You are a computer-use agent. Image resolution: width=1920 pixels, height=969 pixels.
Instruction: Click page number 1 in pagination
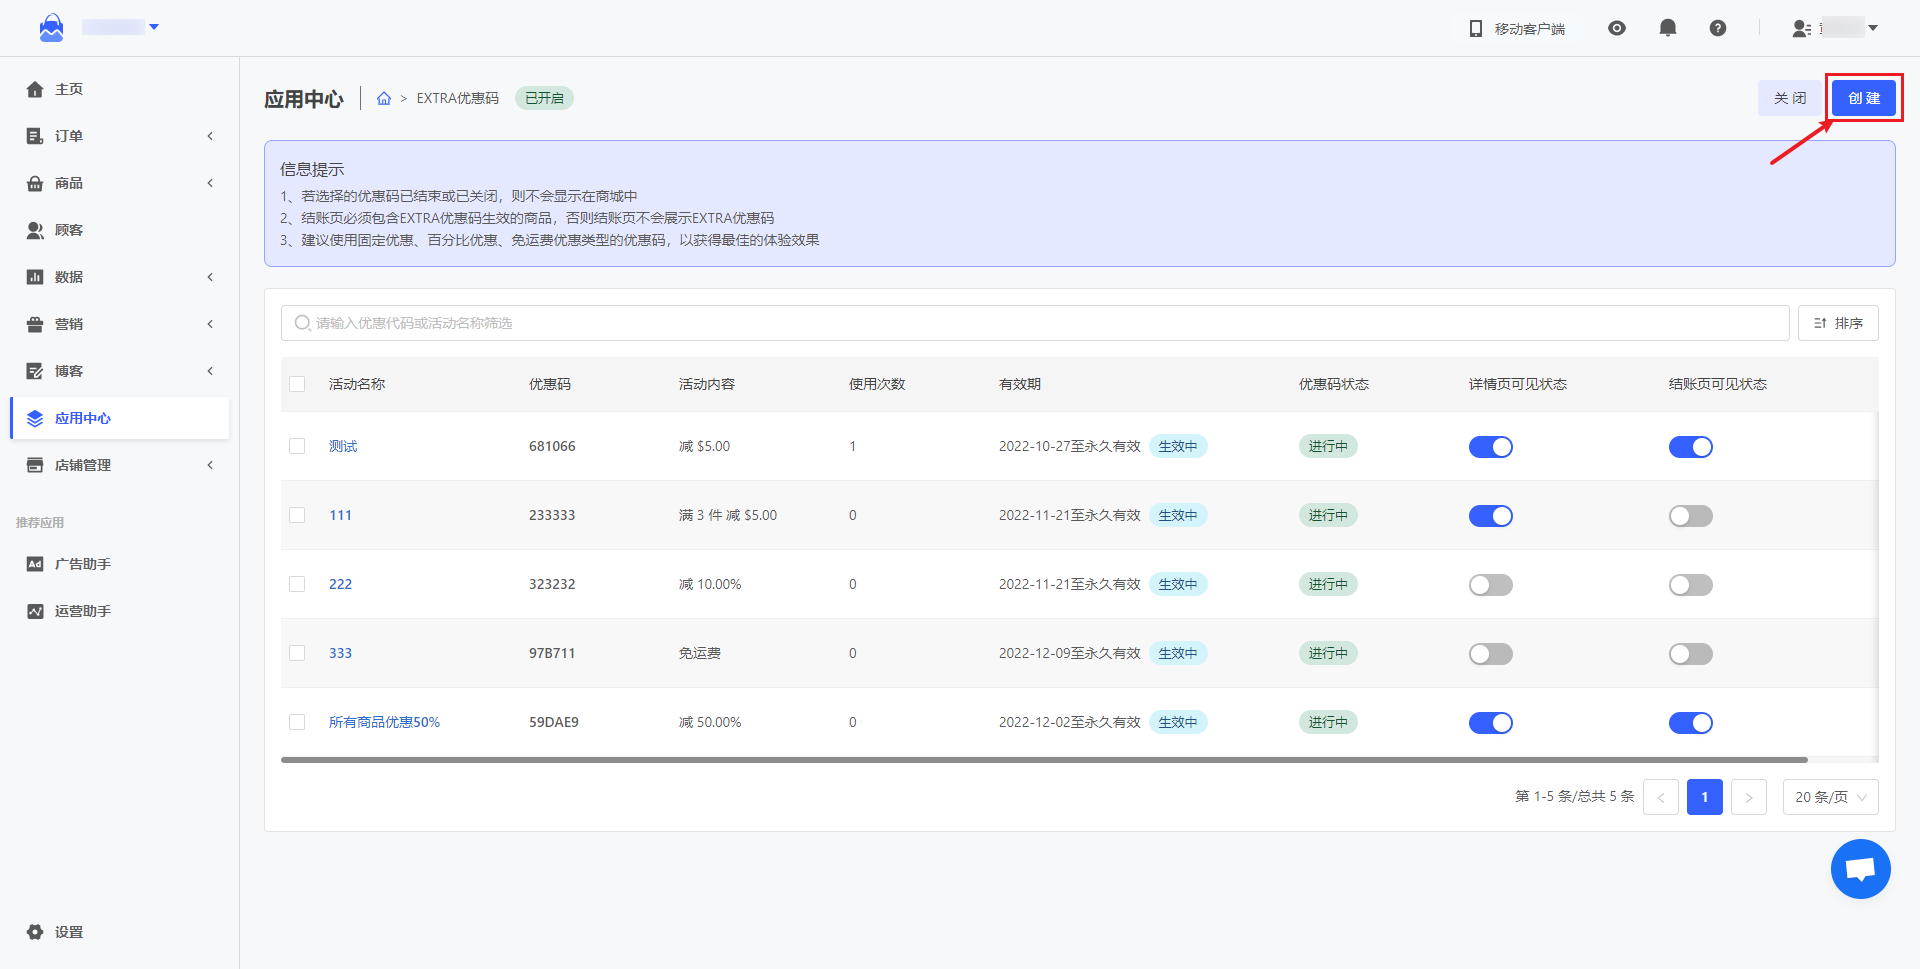point(1705,797)
